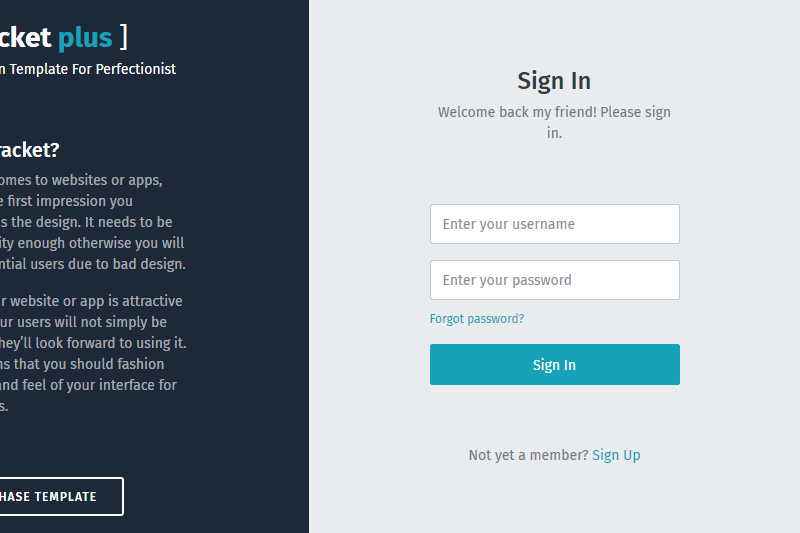The height and width of the screenshot is (533, 800).
Task: Click the Template For Perfectionist tagline
Action: 90,69
